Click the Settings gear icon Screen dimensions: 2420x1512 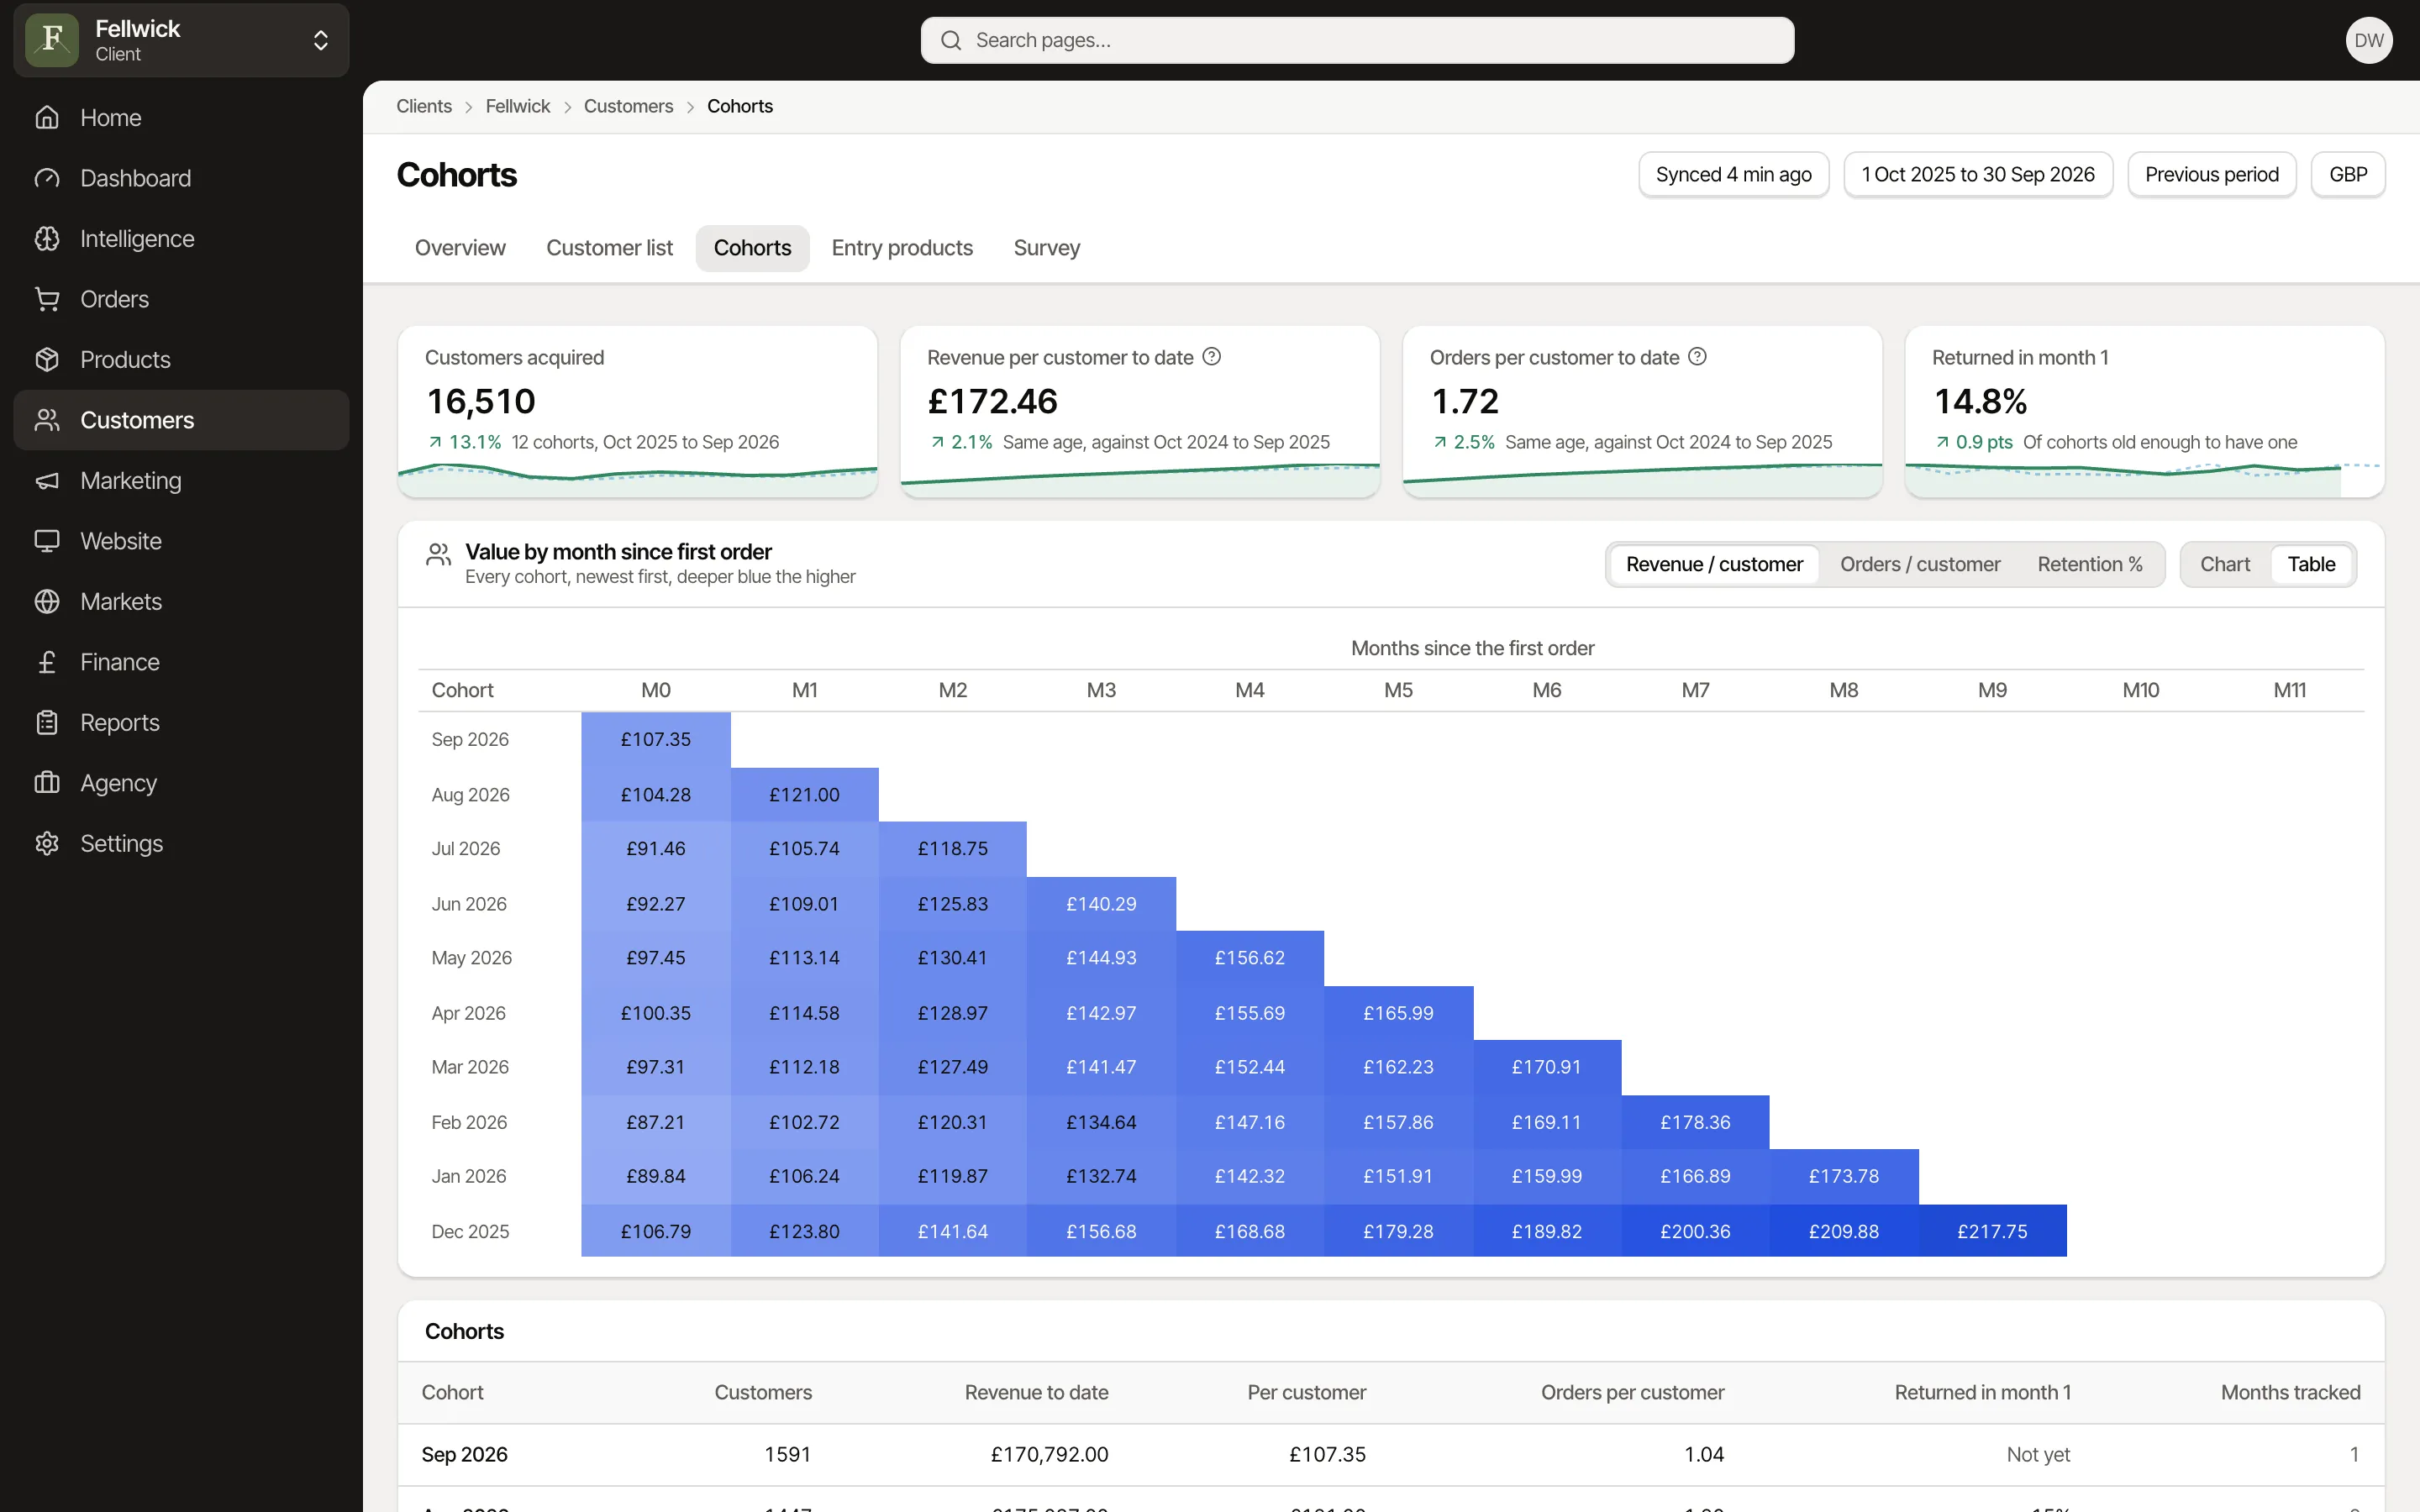pos(47,844)
